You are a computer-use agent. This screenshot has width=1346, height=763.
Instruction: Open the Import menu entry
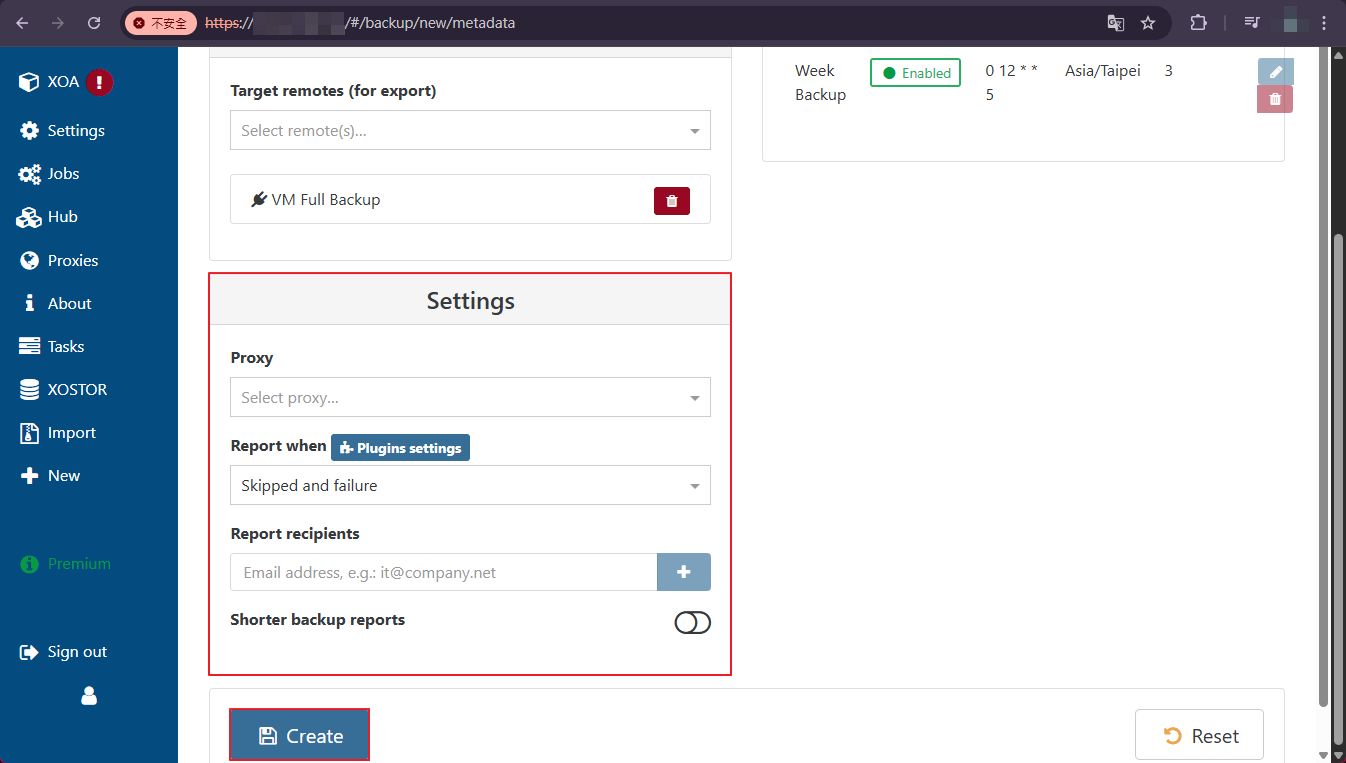[72, 432]
